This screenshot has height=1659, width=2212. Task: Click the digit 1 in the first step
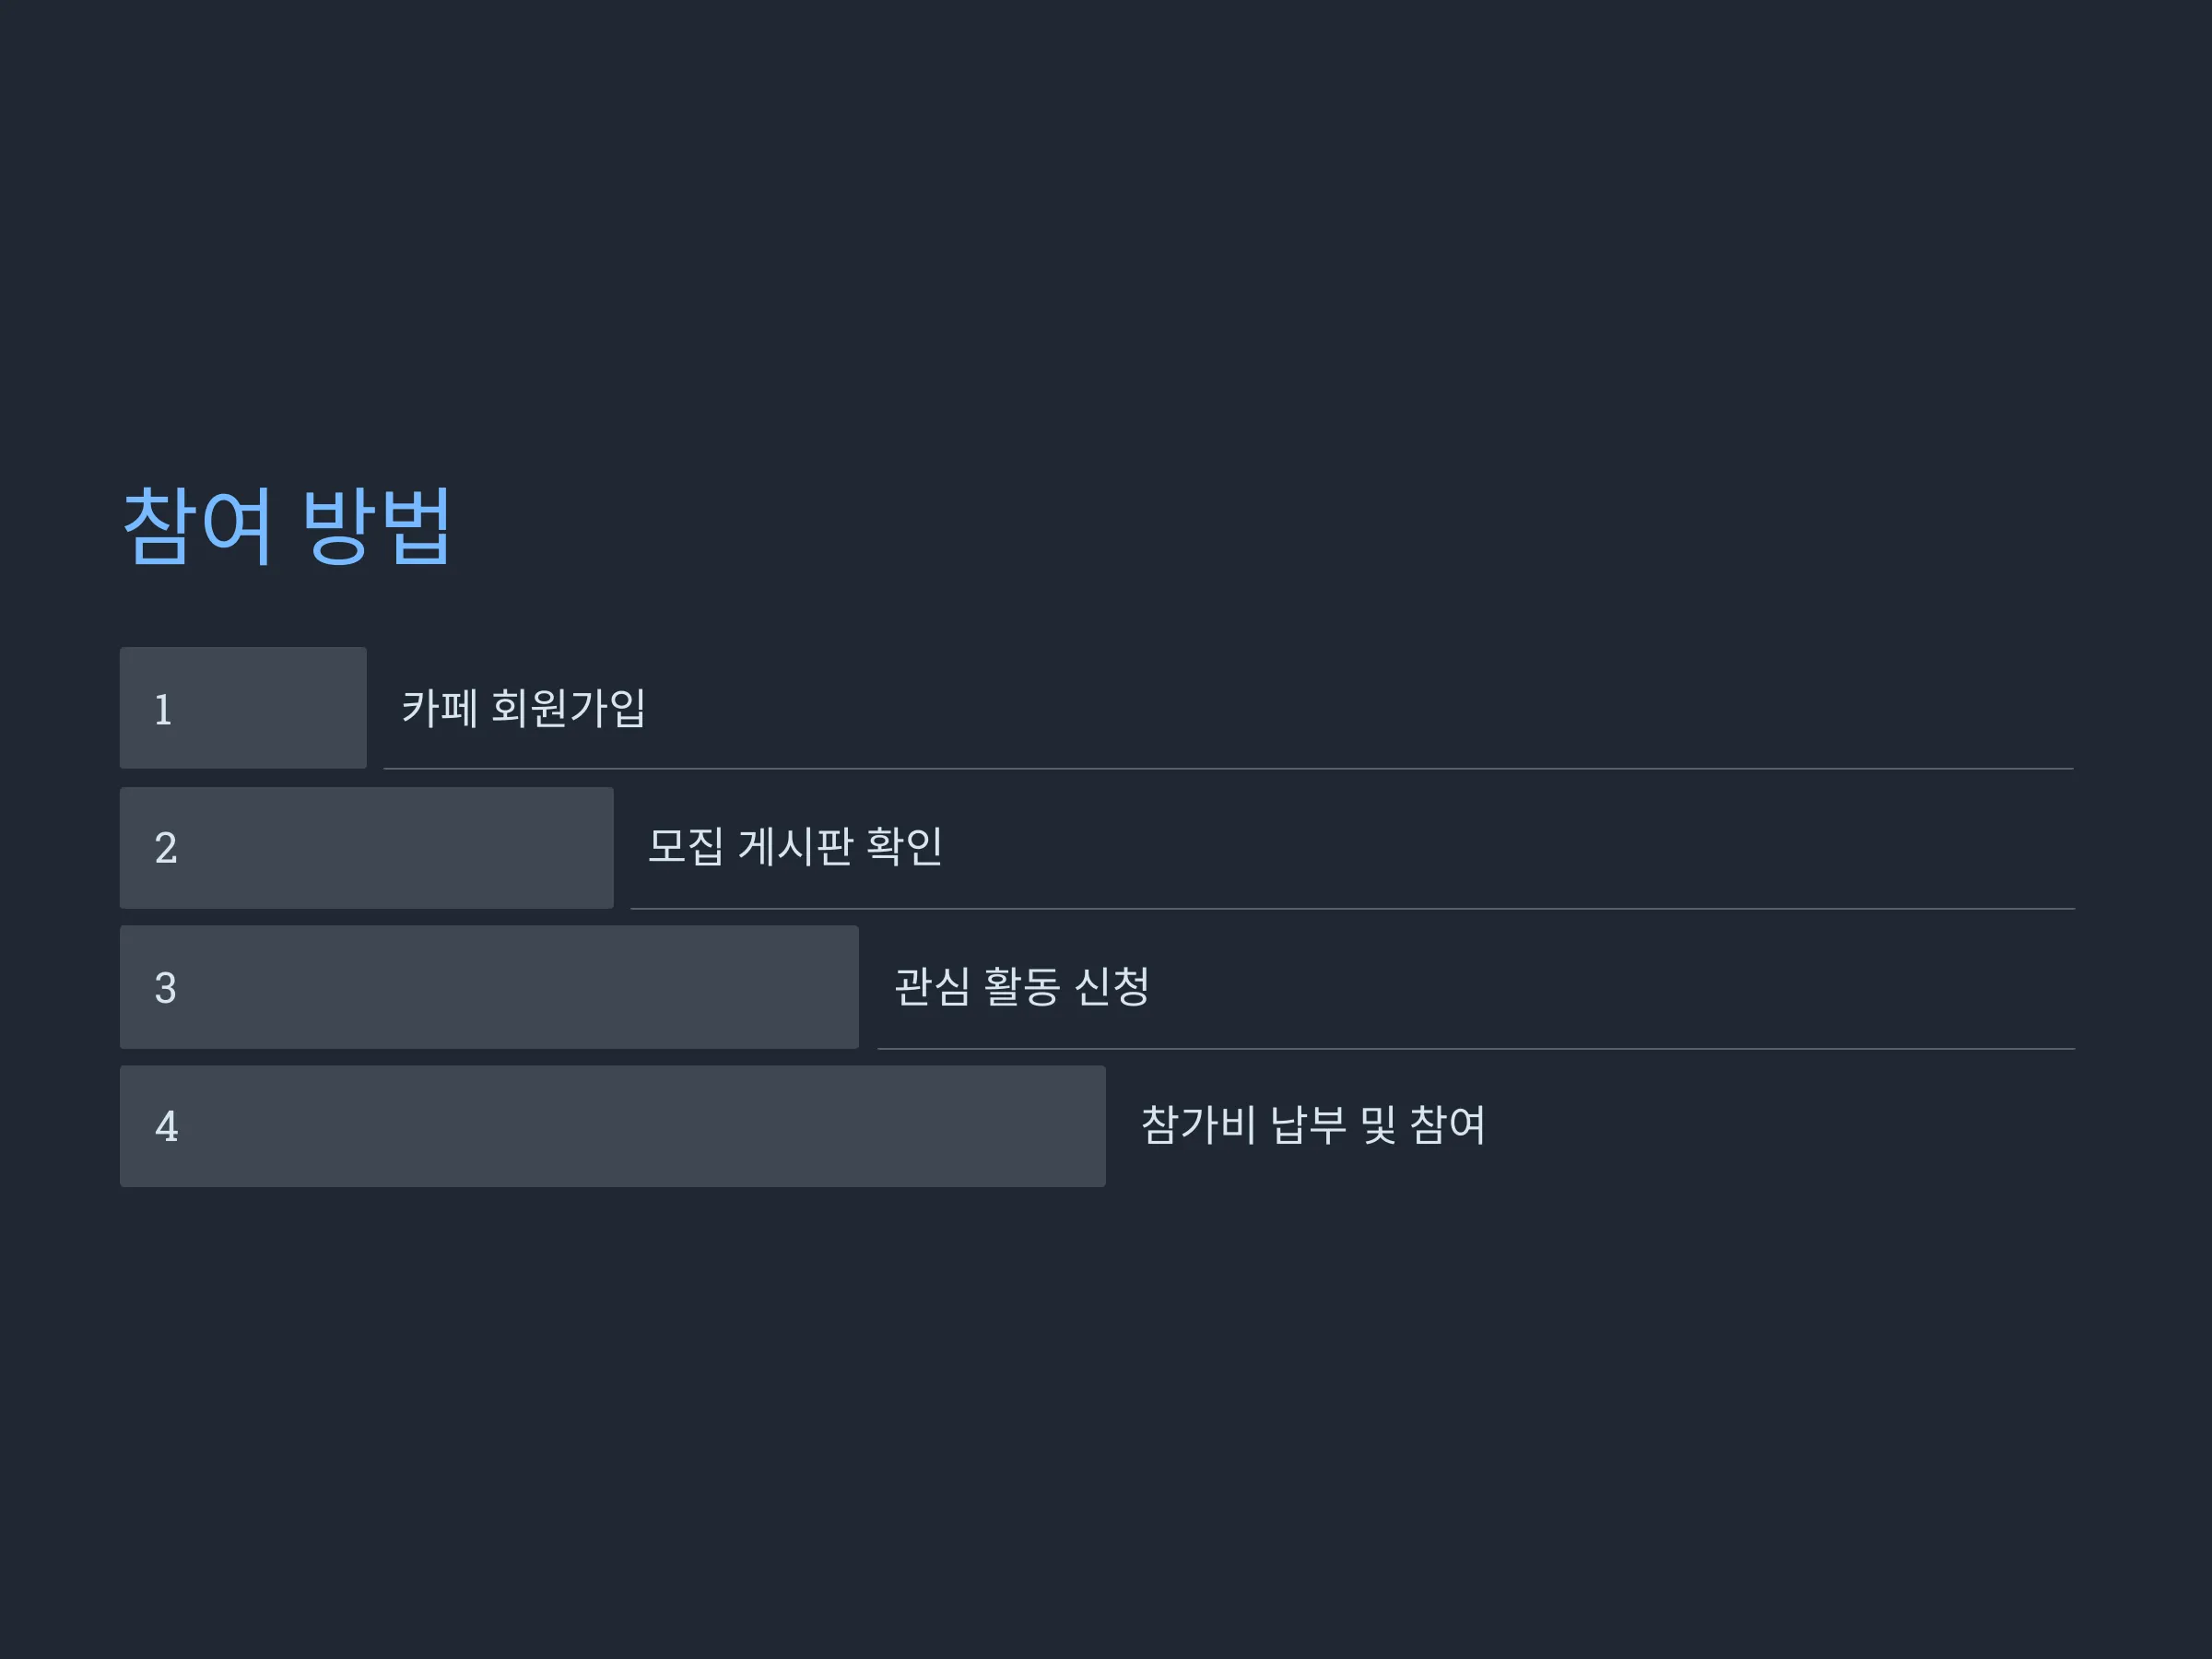[x=163, y=710]
